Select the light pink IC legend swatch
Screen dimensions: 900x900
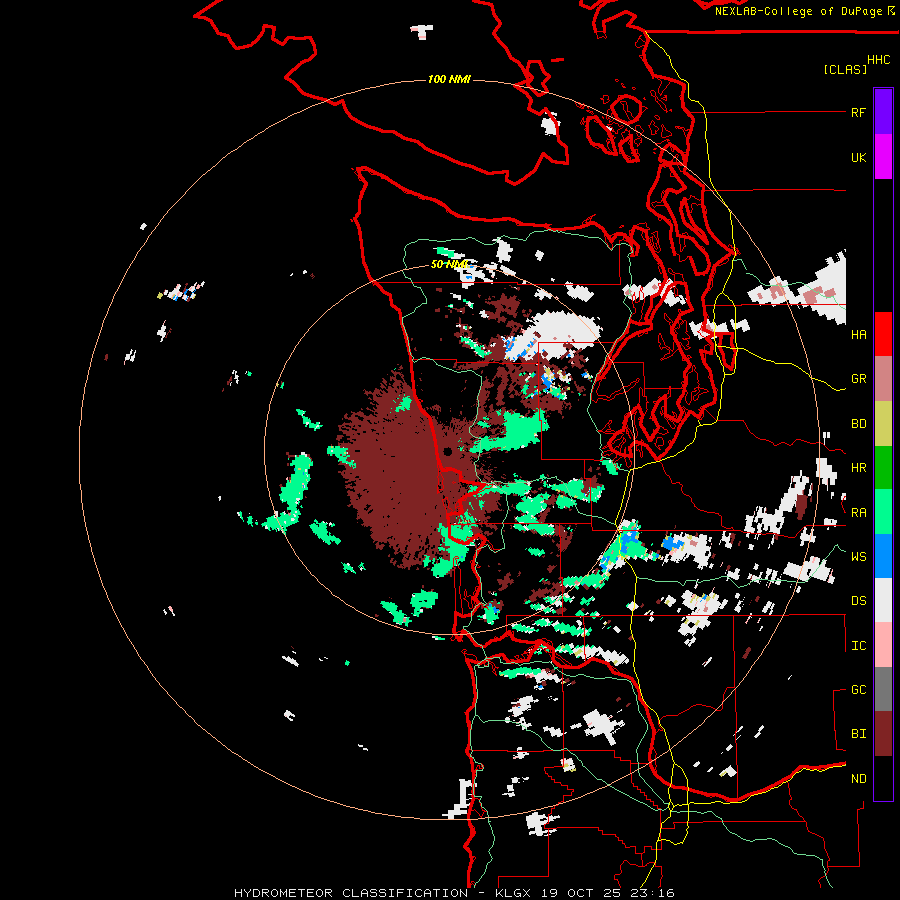[883, 645]
